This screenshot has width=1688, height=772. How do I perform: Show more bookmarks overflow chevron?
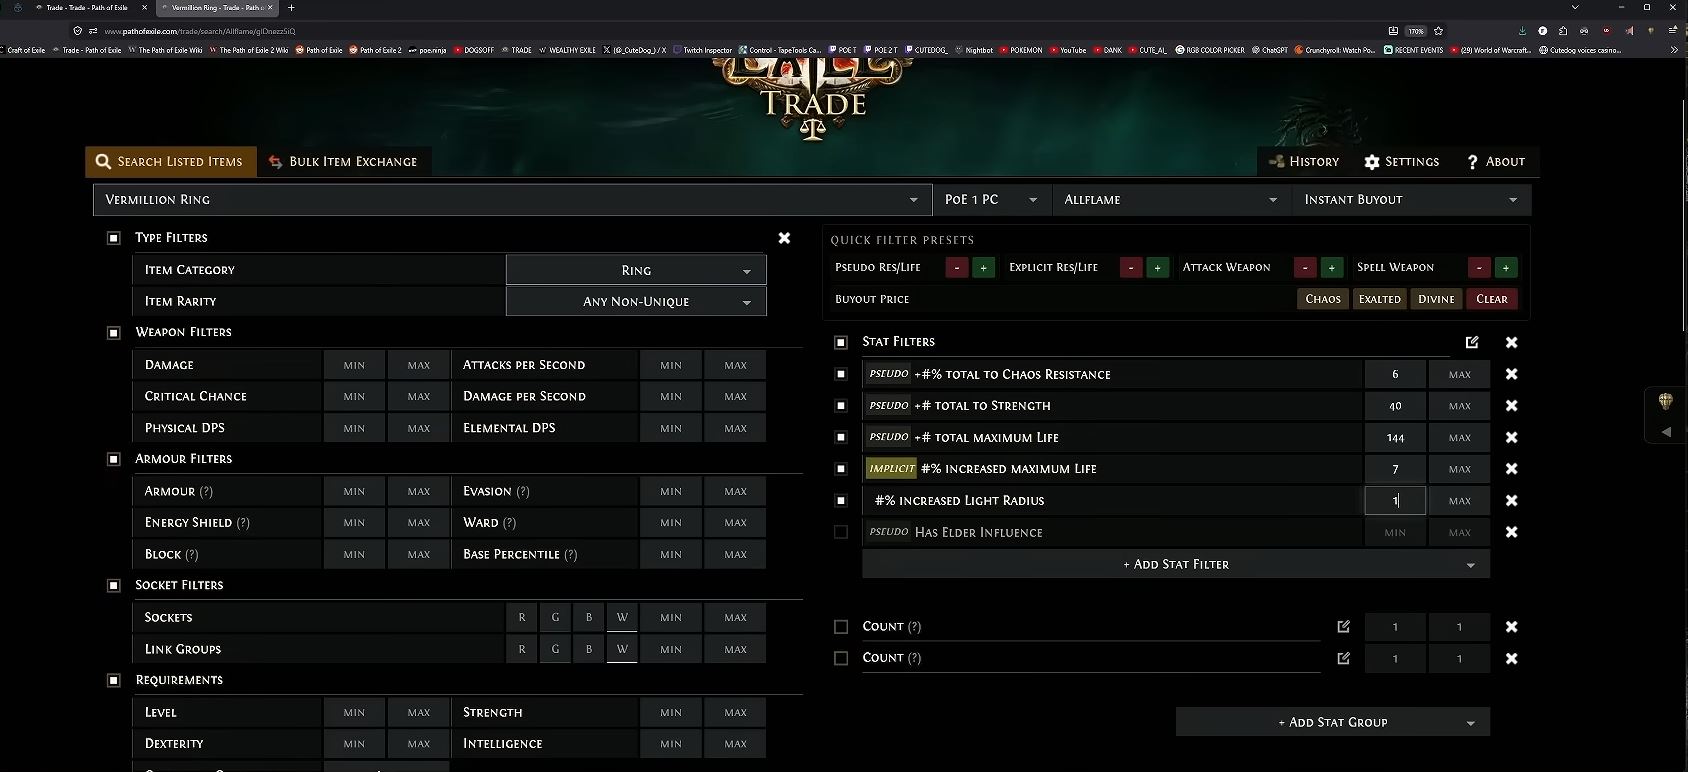1674,50
